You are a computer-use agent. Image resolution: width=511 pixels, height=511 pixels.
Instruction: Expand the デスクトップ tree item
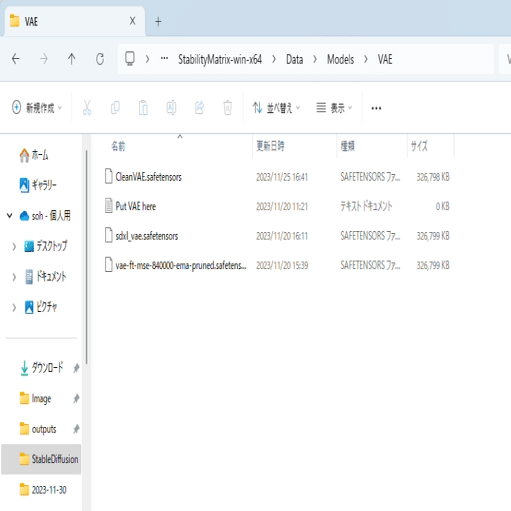(x=14, y=247)
